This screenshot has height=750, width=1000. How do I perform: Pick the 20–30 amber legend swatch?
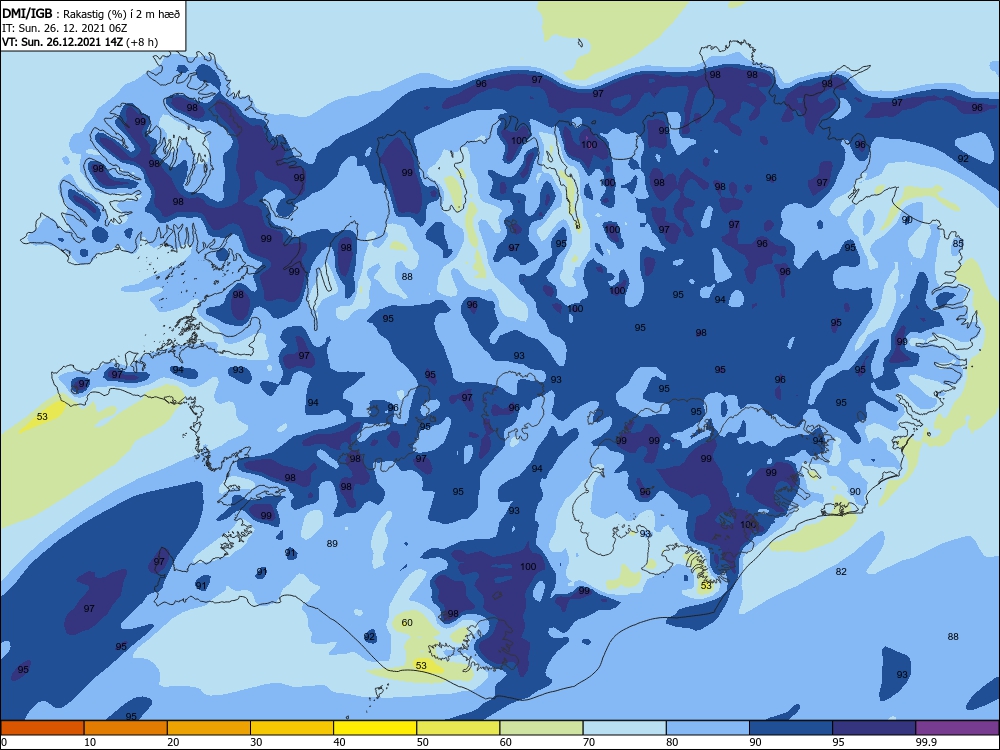pos(209,728)
